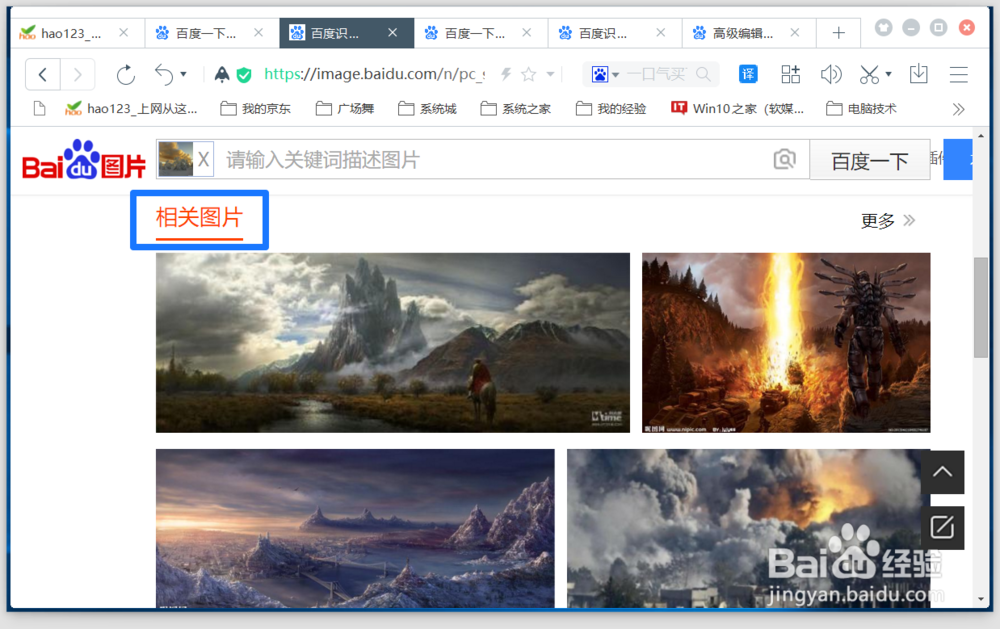Toggle page sound with speaker icon
Viewport: 1000px width, 629px height.
pos(831,75)
